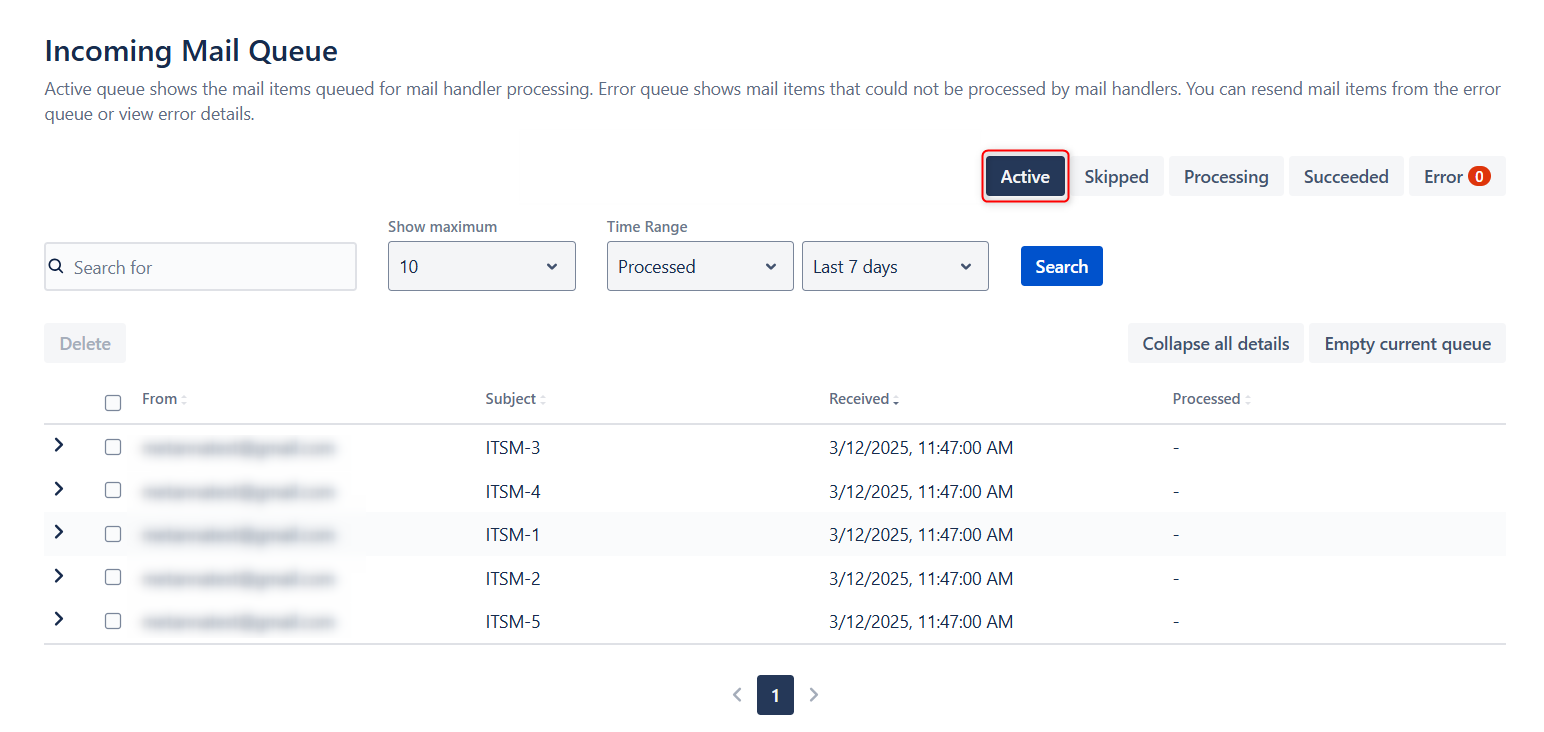Image resolution: width=1544 pixels, height=732 pixels.
Task: Sort by Subject column arrows
Action: click(543, 400)
